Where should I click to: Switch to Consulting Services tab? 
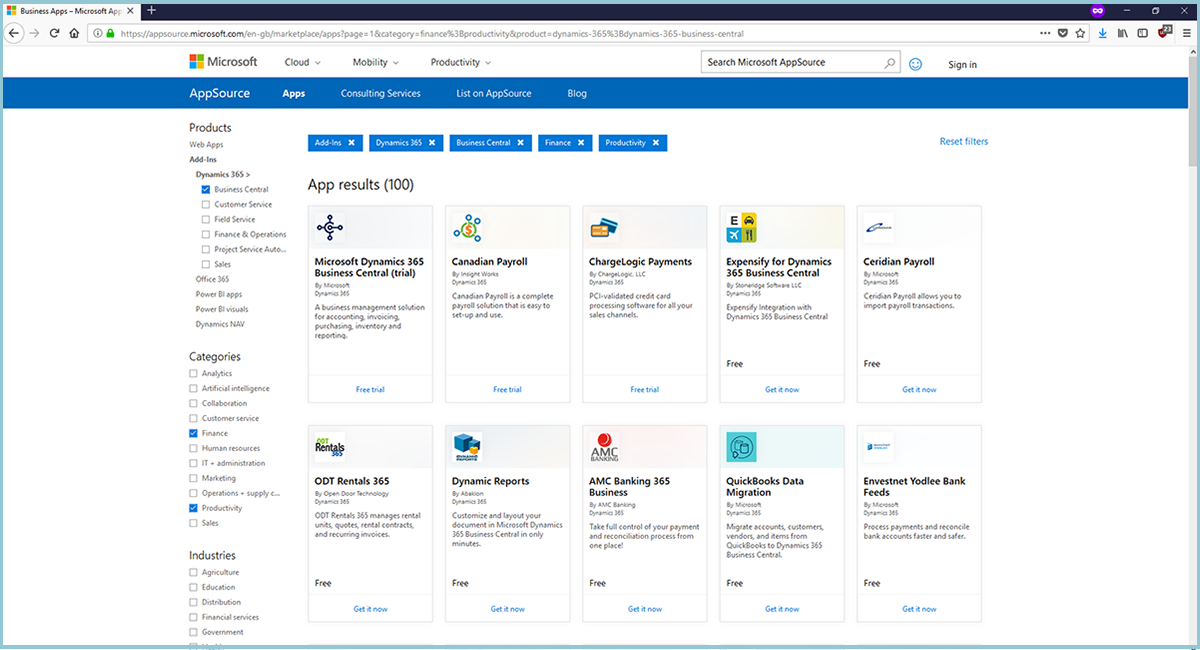380,94
